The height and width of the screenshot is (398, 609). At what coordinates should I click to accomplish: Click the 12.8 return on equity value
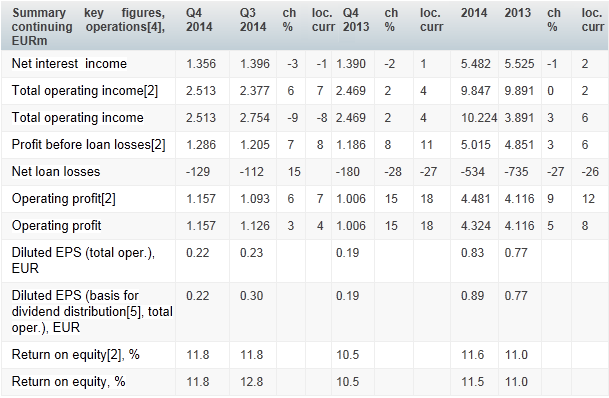tap(252, 382)
